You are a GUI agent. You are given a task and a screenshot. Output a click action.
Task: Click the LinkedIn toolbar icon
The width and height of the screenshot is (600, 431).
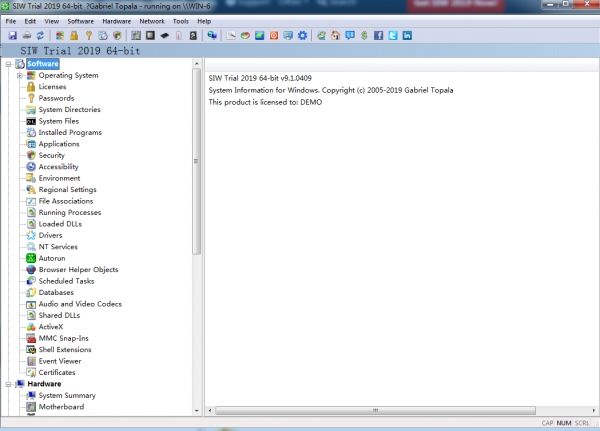point(407,36)
